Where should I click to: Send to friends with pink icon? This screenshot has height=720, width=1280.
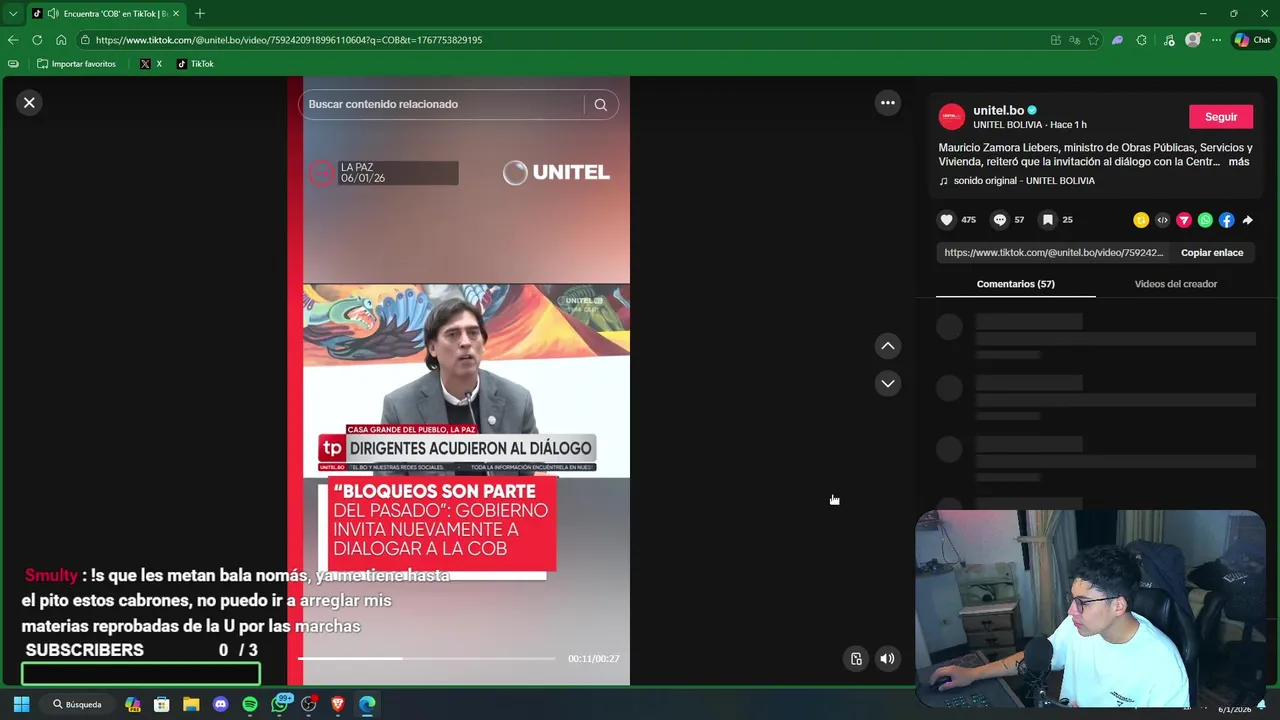pyautogui.click(x=1184, y=220)
